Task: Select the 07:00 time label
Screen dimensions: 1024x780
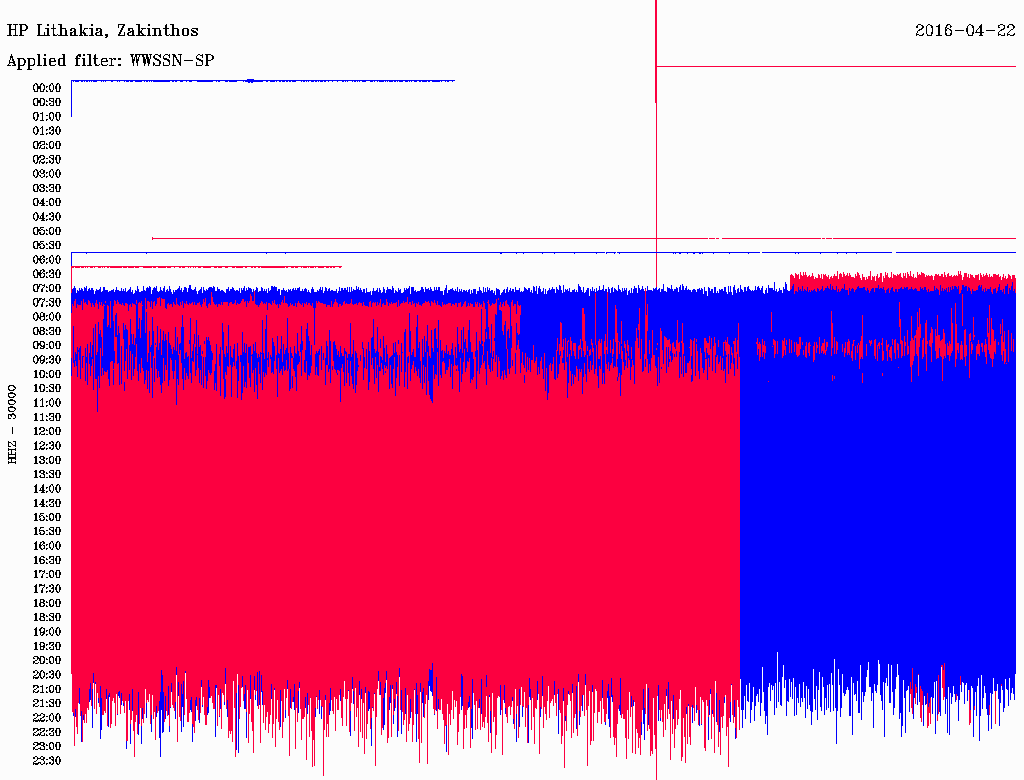Action: tap(47, 288)
